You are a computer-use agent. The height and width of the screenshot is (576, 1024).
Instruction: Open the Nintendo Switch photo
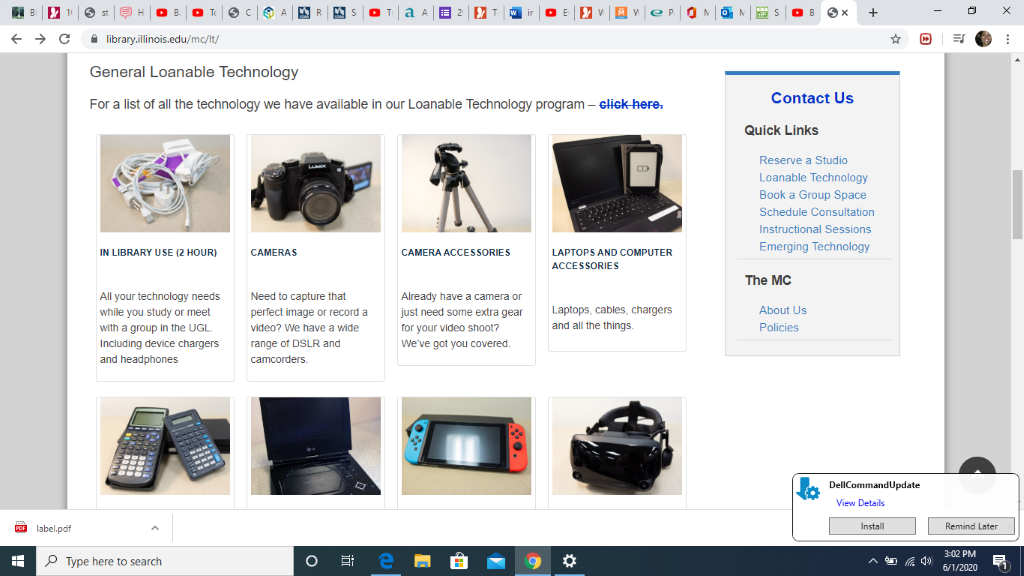(466, 446)
